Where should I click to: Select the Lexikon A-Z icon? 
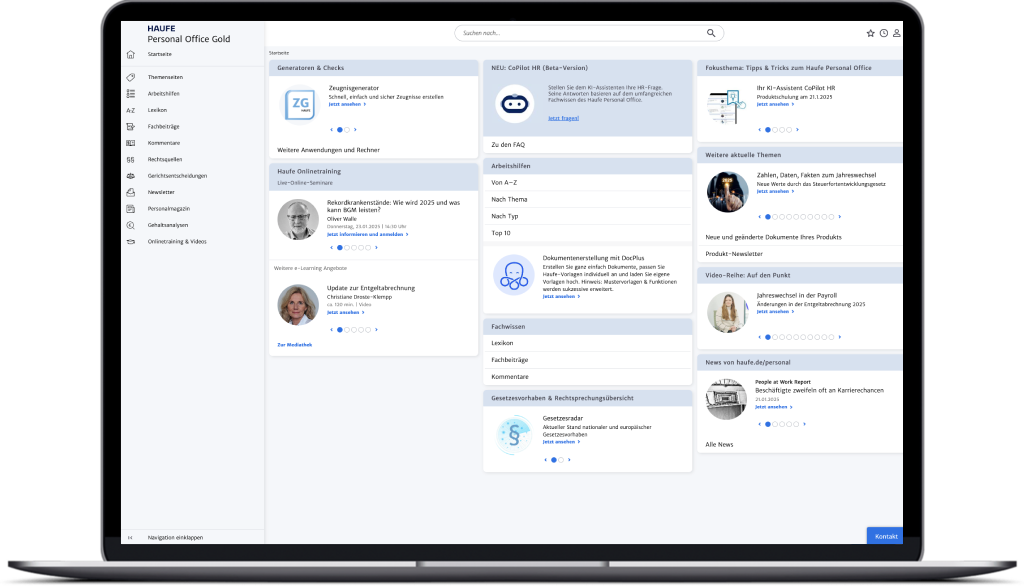coord(131,110)
